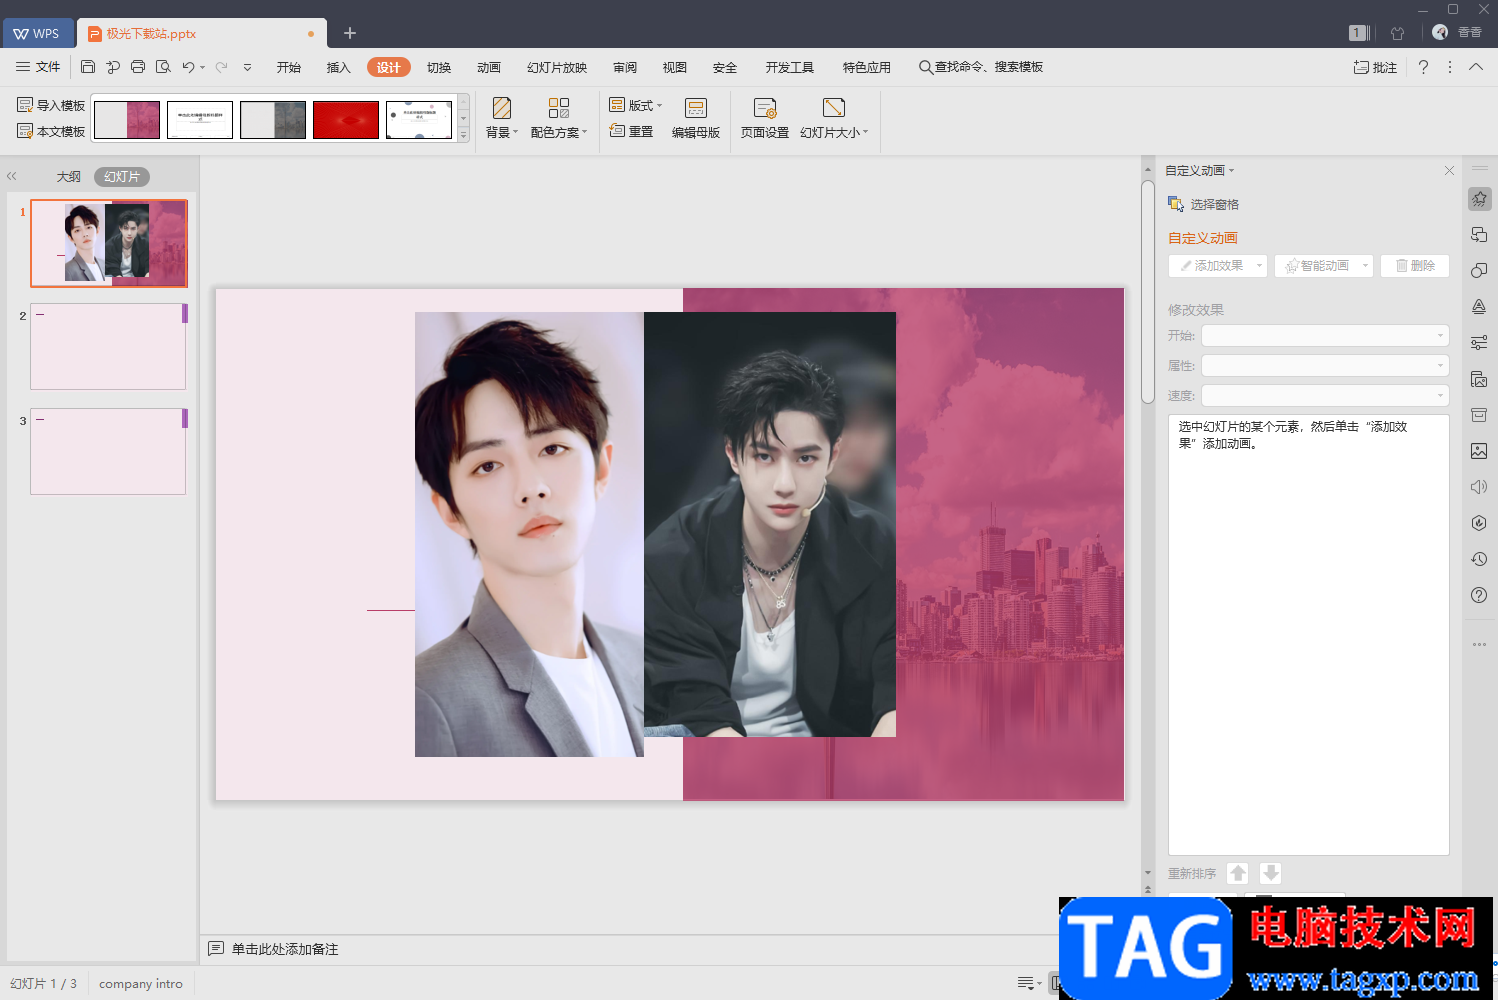Open 页面设置 page setup
This screenshot has height=1000, width=1498.
pos(764,118)
